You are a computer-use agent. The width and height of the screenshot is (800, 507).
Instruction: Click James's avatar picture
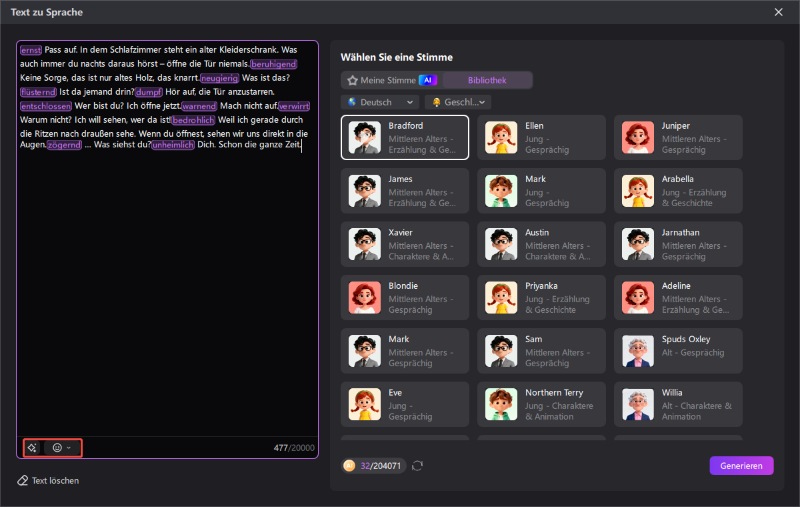tap(365, 191)
